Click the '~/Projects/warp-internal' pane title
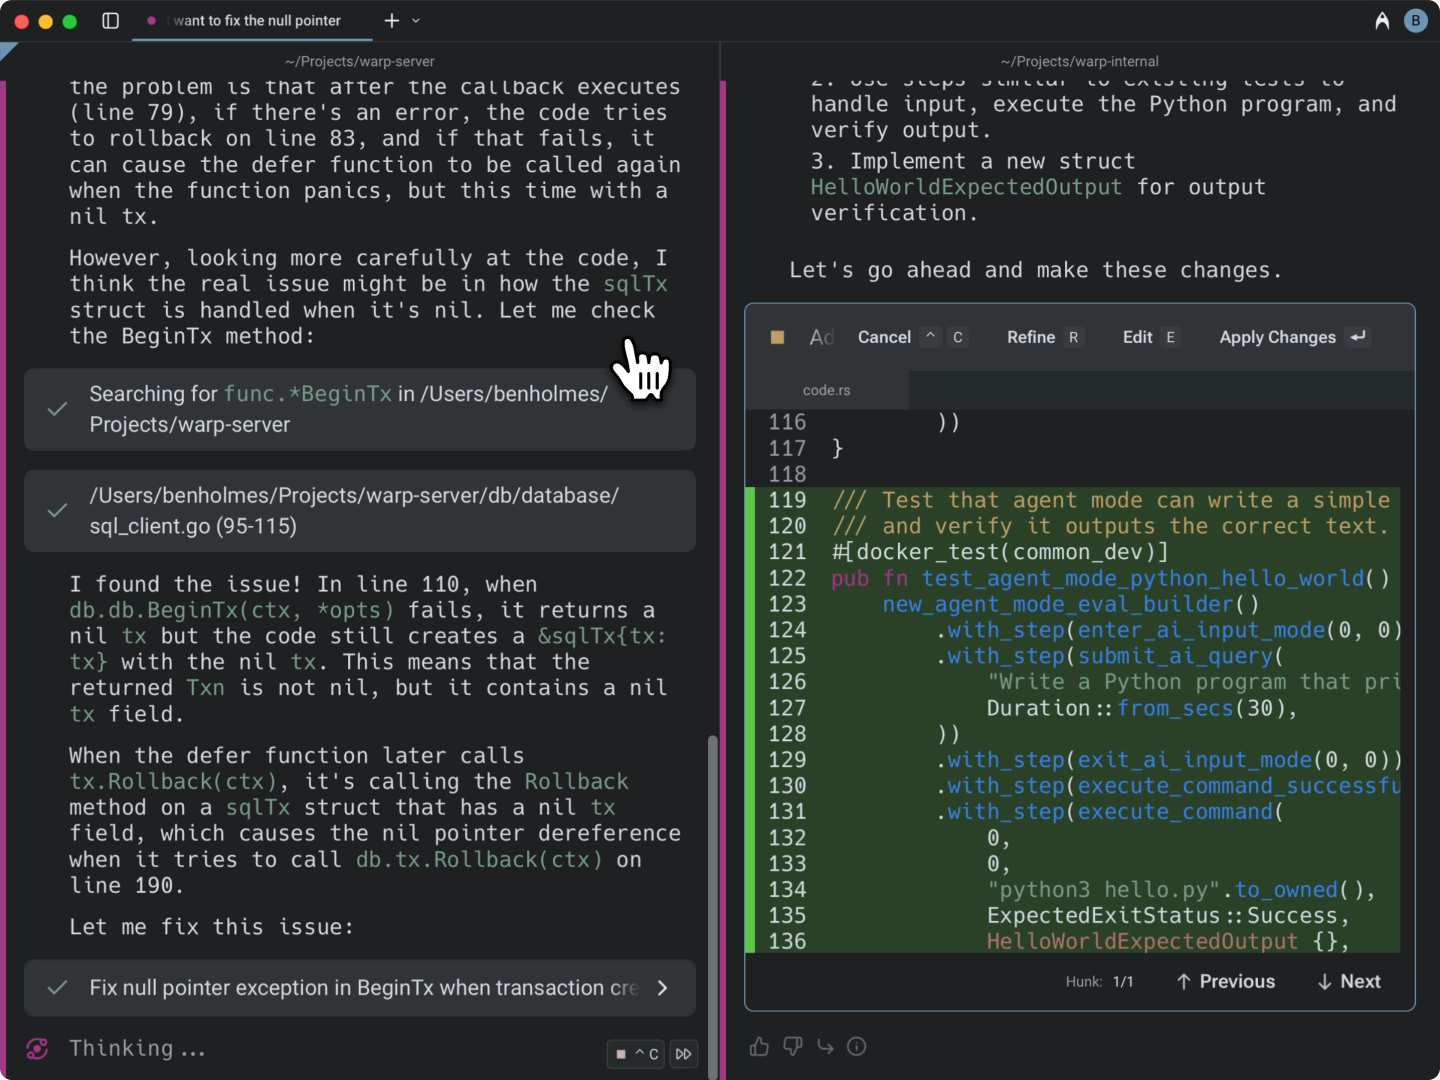 pos(1080,62)
